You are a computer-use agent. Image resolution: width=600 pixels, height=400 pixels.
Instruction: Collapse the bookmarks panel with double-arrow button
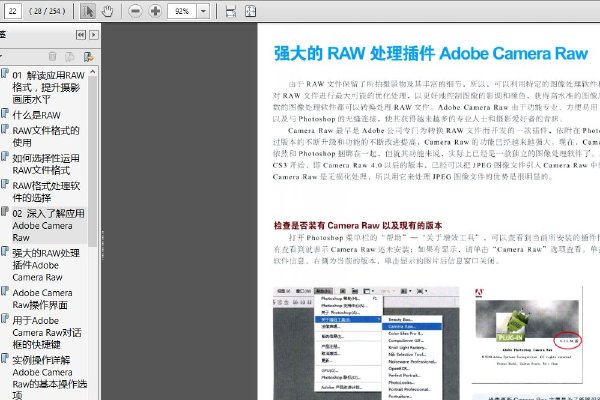pyautogui.click(x=81, y=35)
